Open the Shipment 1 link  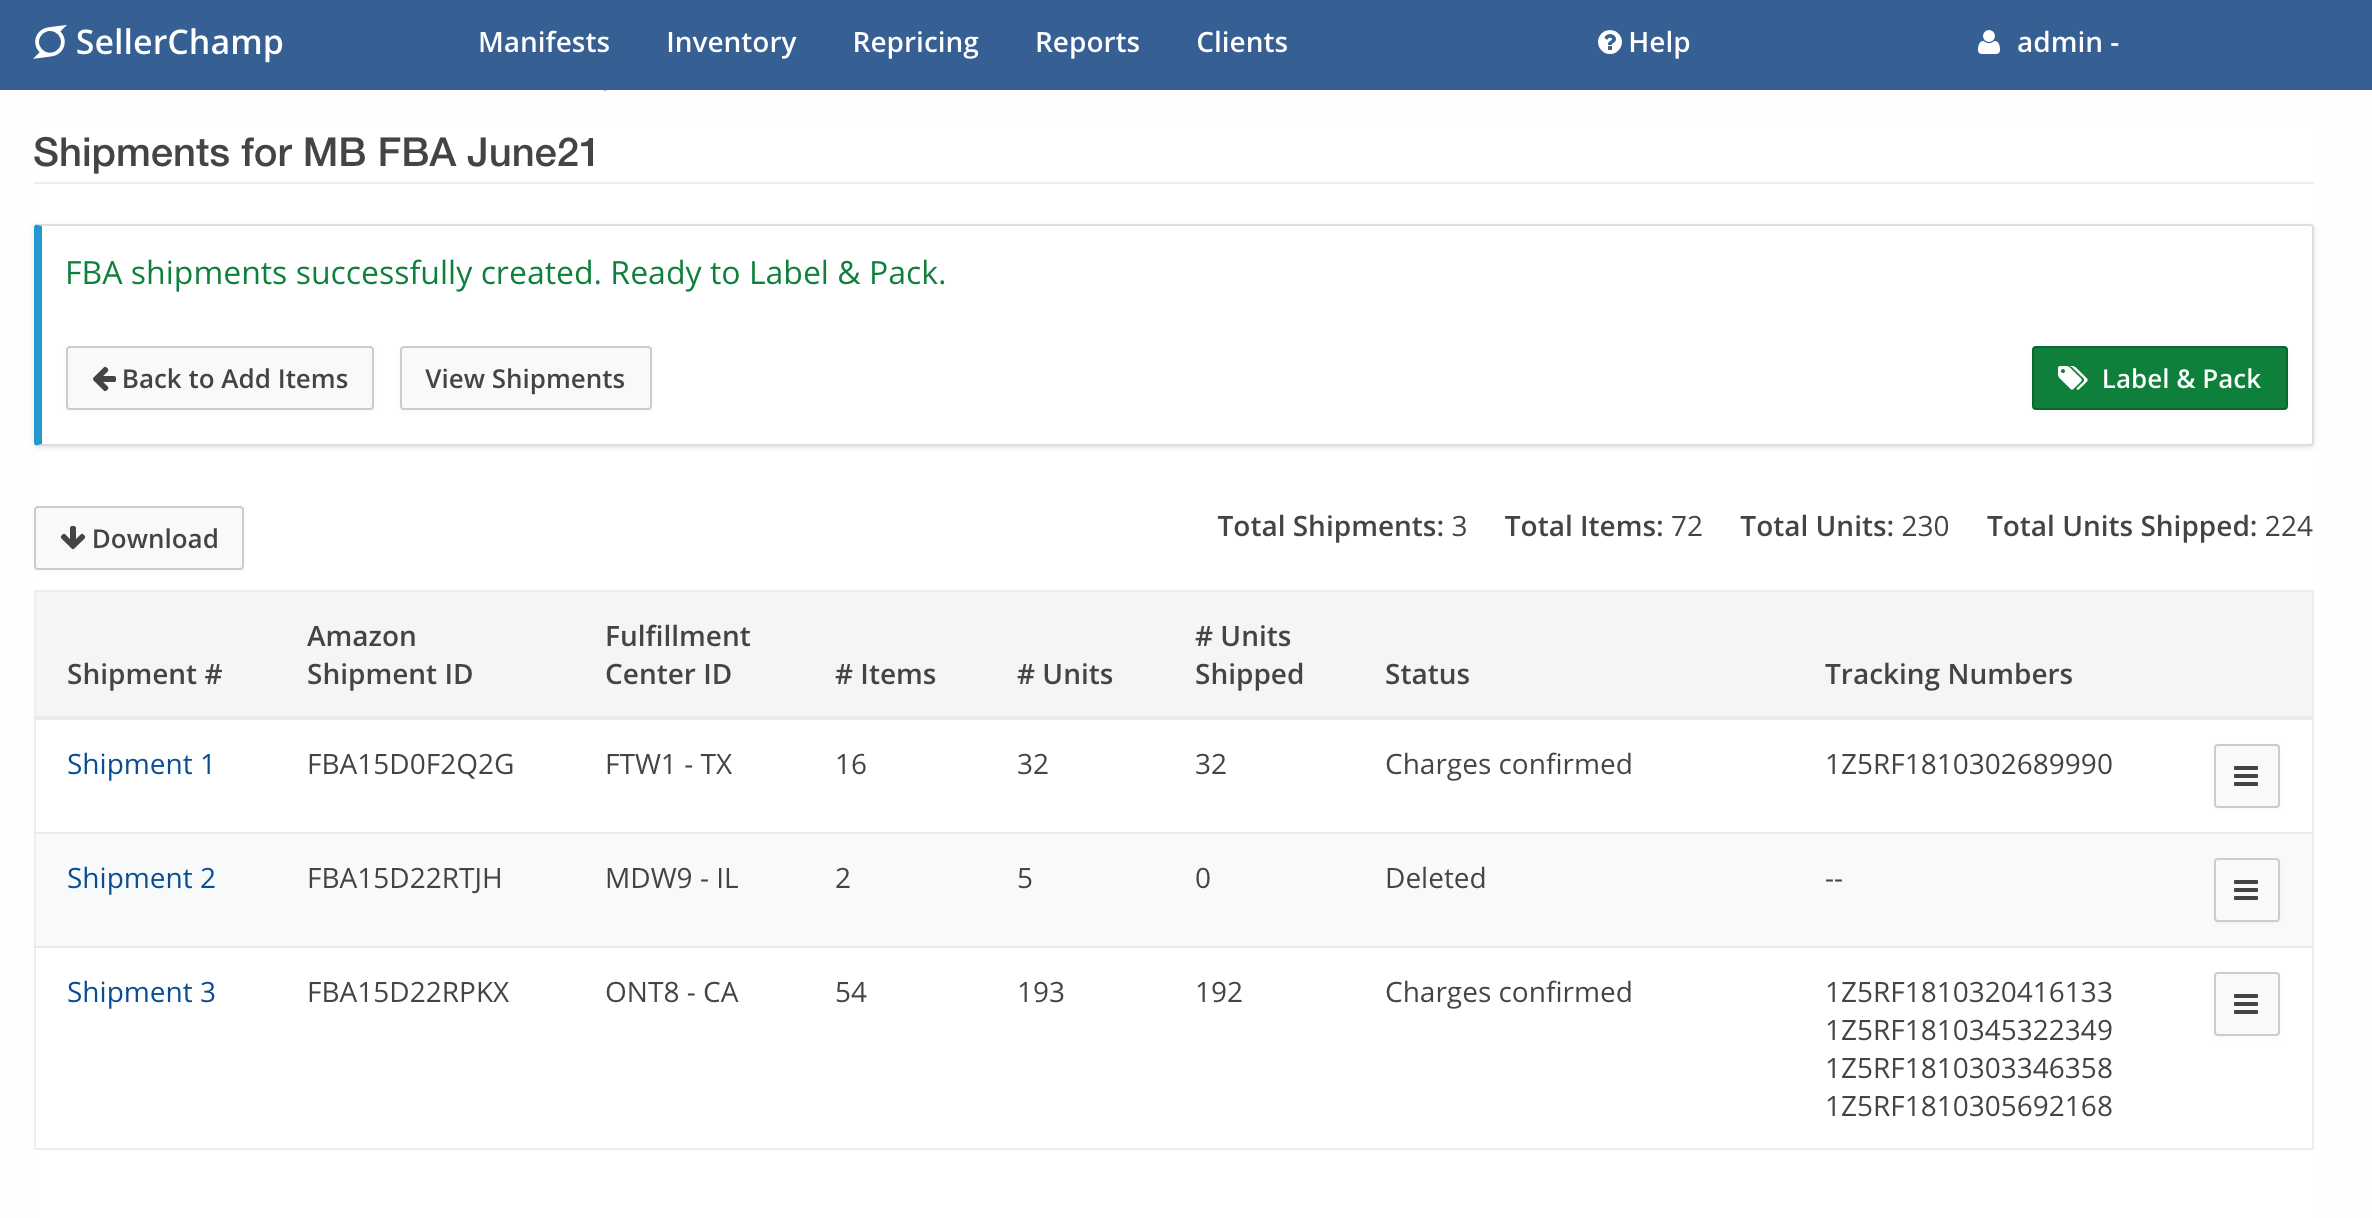pos(140,764)
